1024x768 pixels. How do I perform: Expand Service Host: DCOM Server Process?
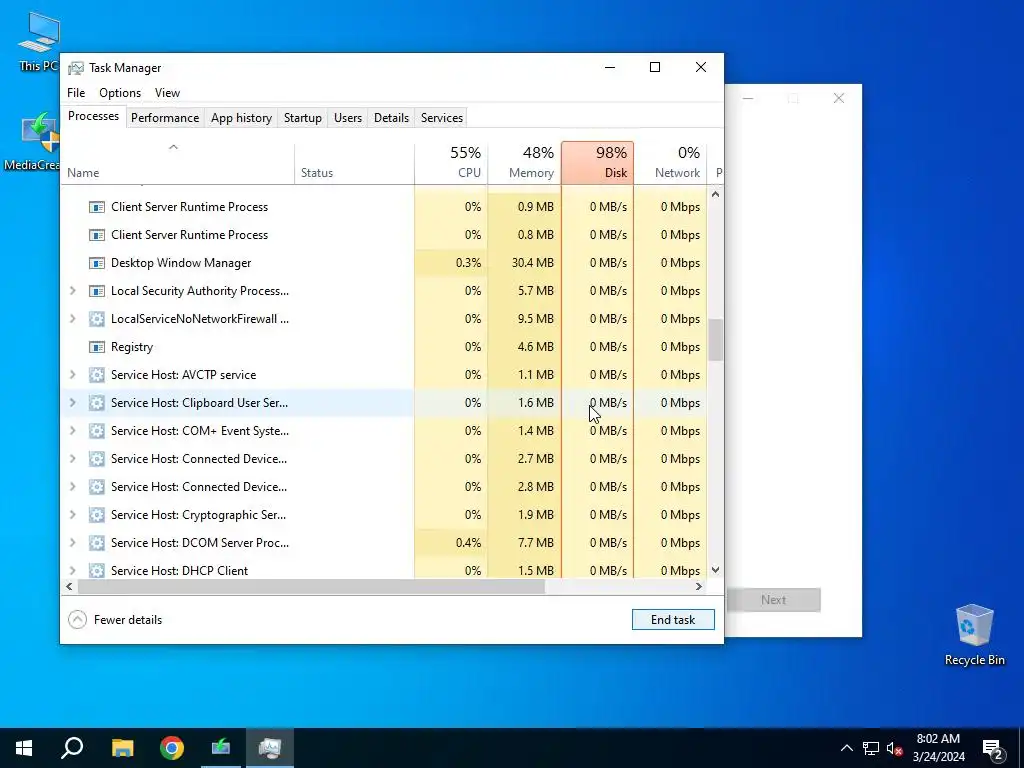(72, 543)
